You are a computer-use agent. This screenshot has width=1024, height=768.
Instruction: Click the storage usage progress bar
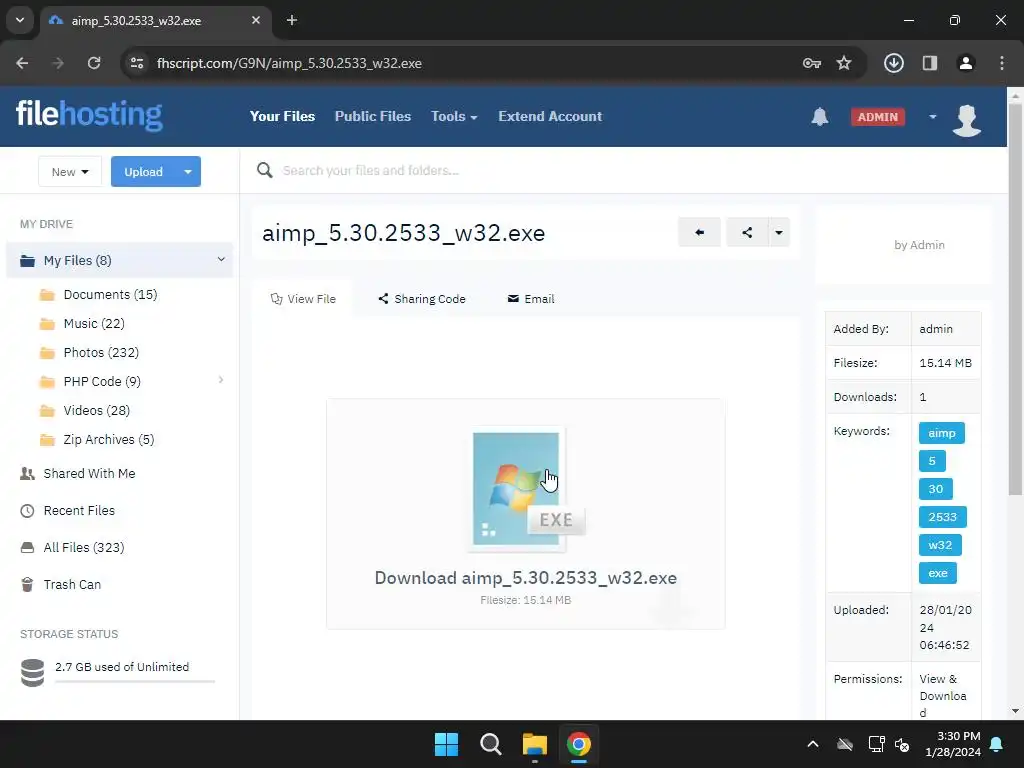pyautogui.click(x=135, y=681)
